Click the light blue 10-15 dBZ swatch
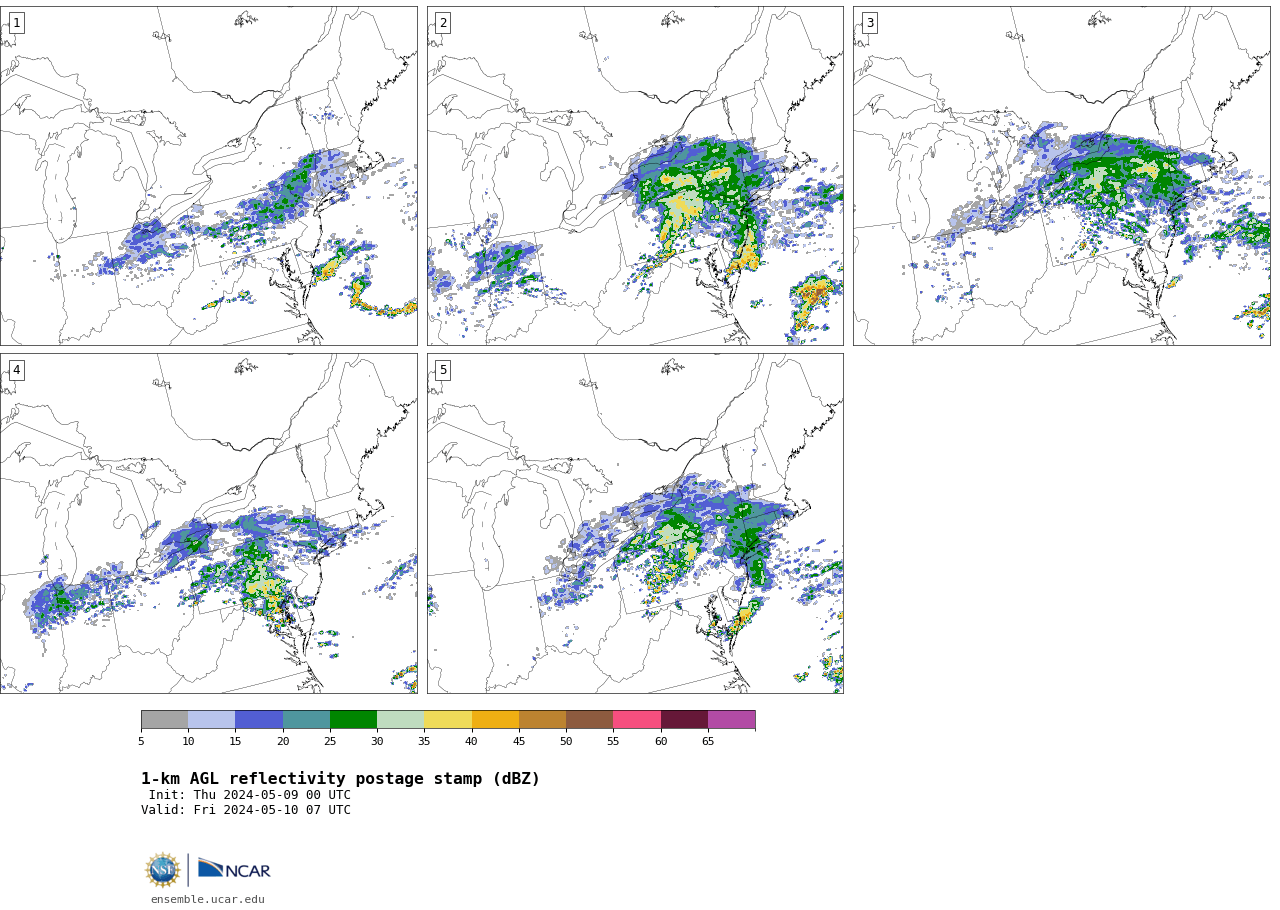 click(211, 720)
